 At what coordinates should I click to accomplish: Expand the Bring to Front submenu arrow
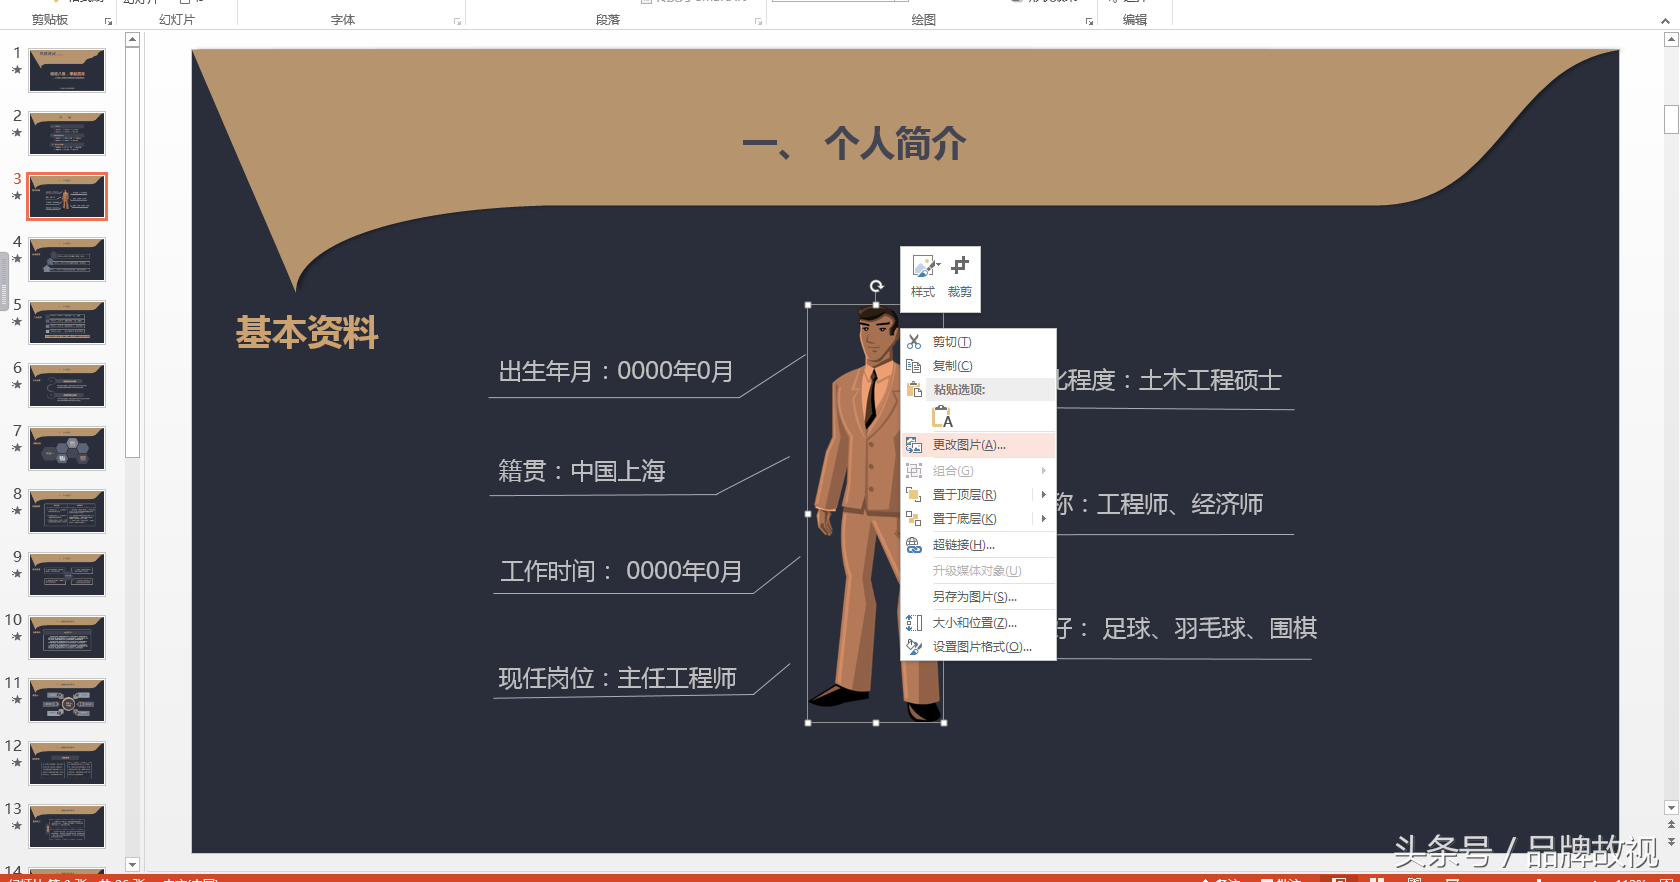(x=1043, y=495)
